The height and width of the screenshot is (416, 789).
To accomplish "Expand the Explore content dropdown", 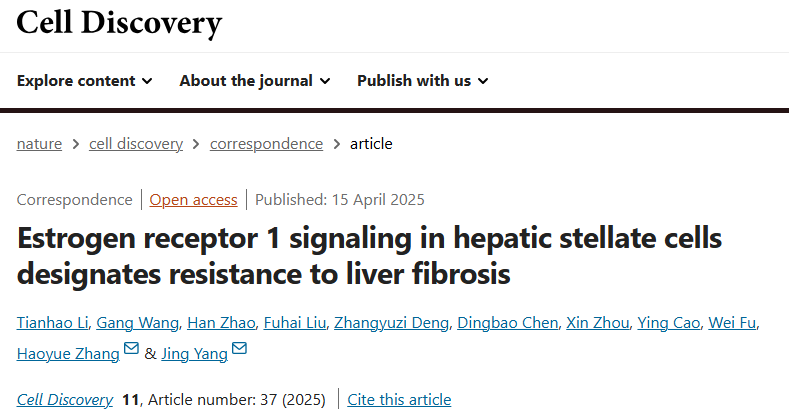I will click(85, 80).
